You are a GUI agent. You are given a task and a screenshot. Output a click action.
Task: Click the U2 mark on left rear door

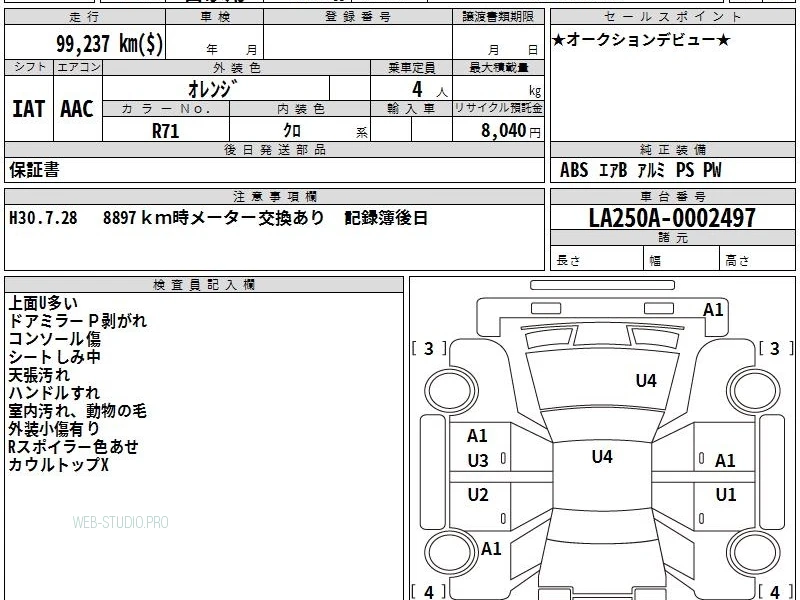coord(478,494)
